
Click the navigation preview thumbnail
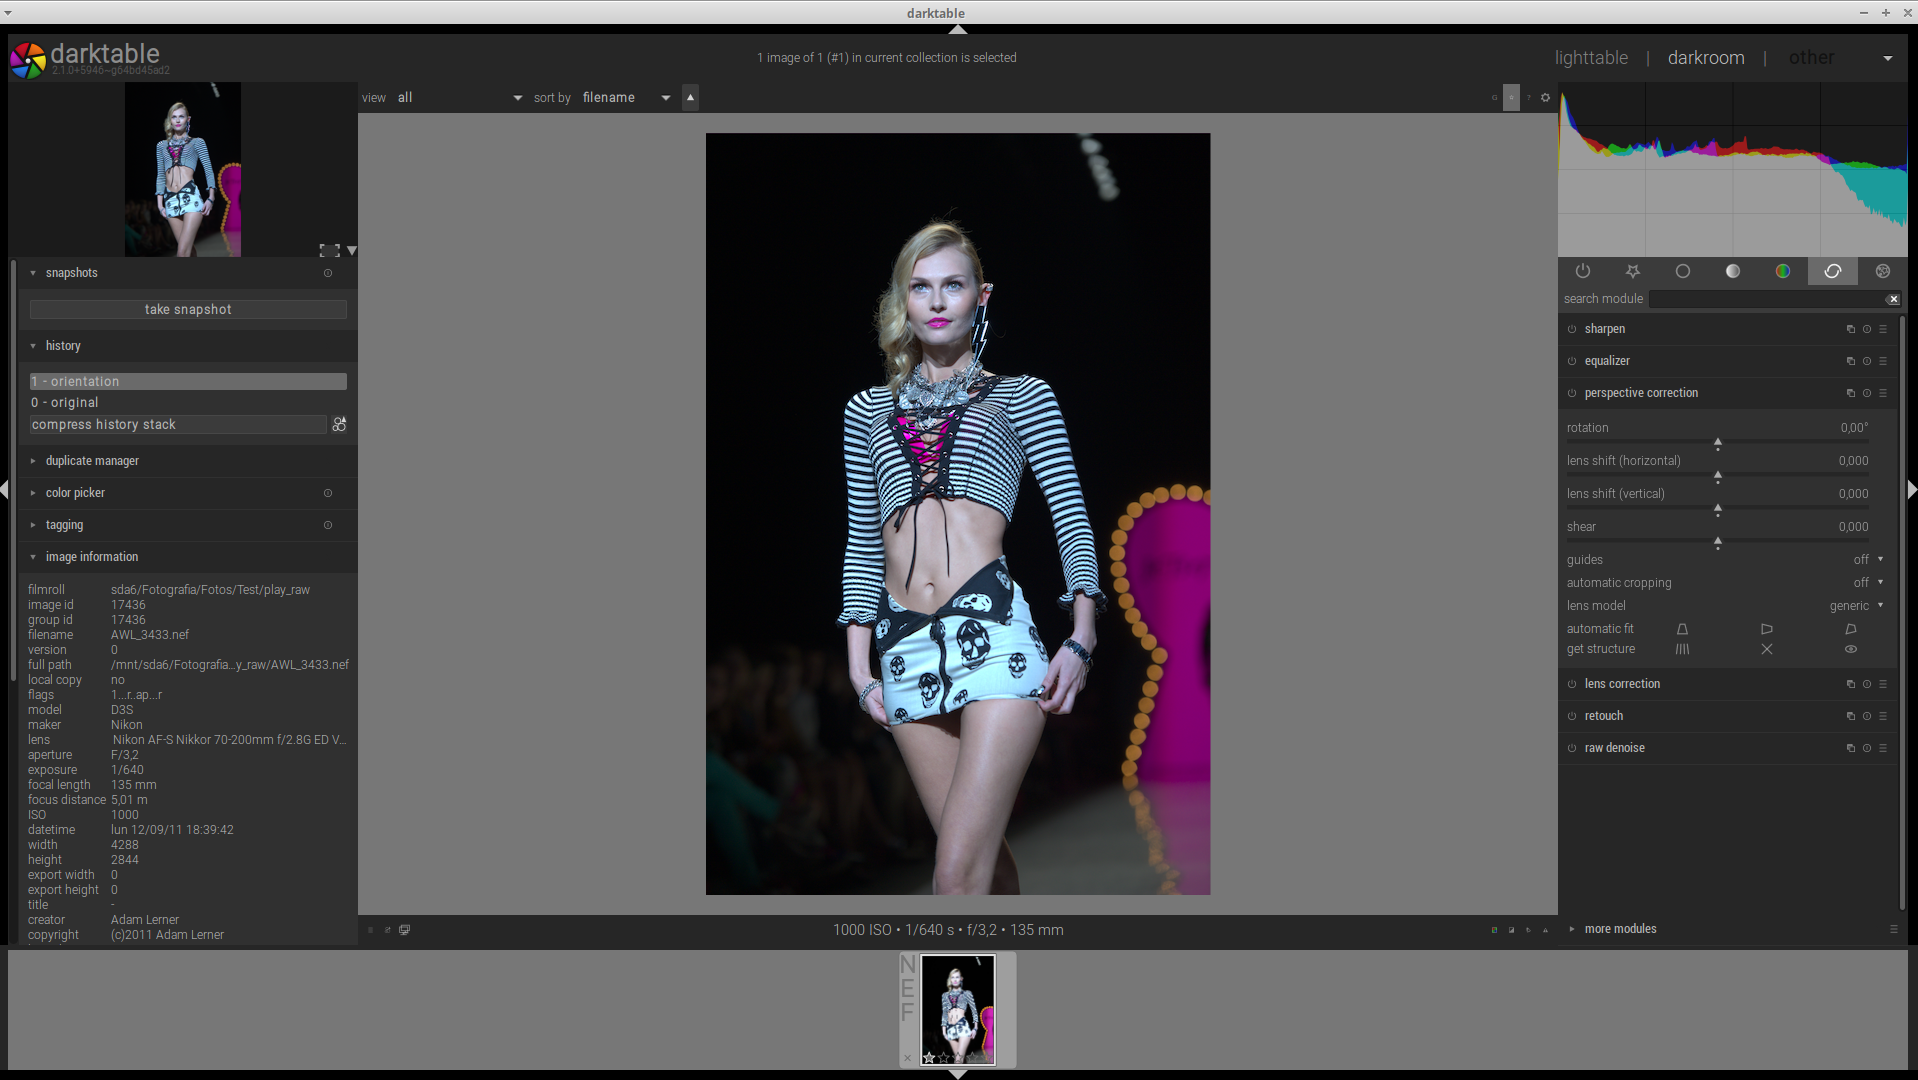[x=183, y=170]
